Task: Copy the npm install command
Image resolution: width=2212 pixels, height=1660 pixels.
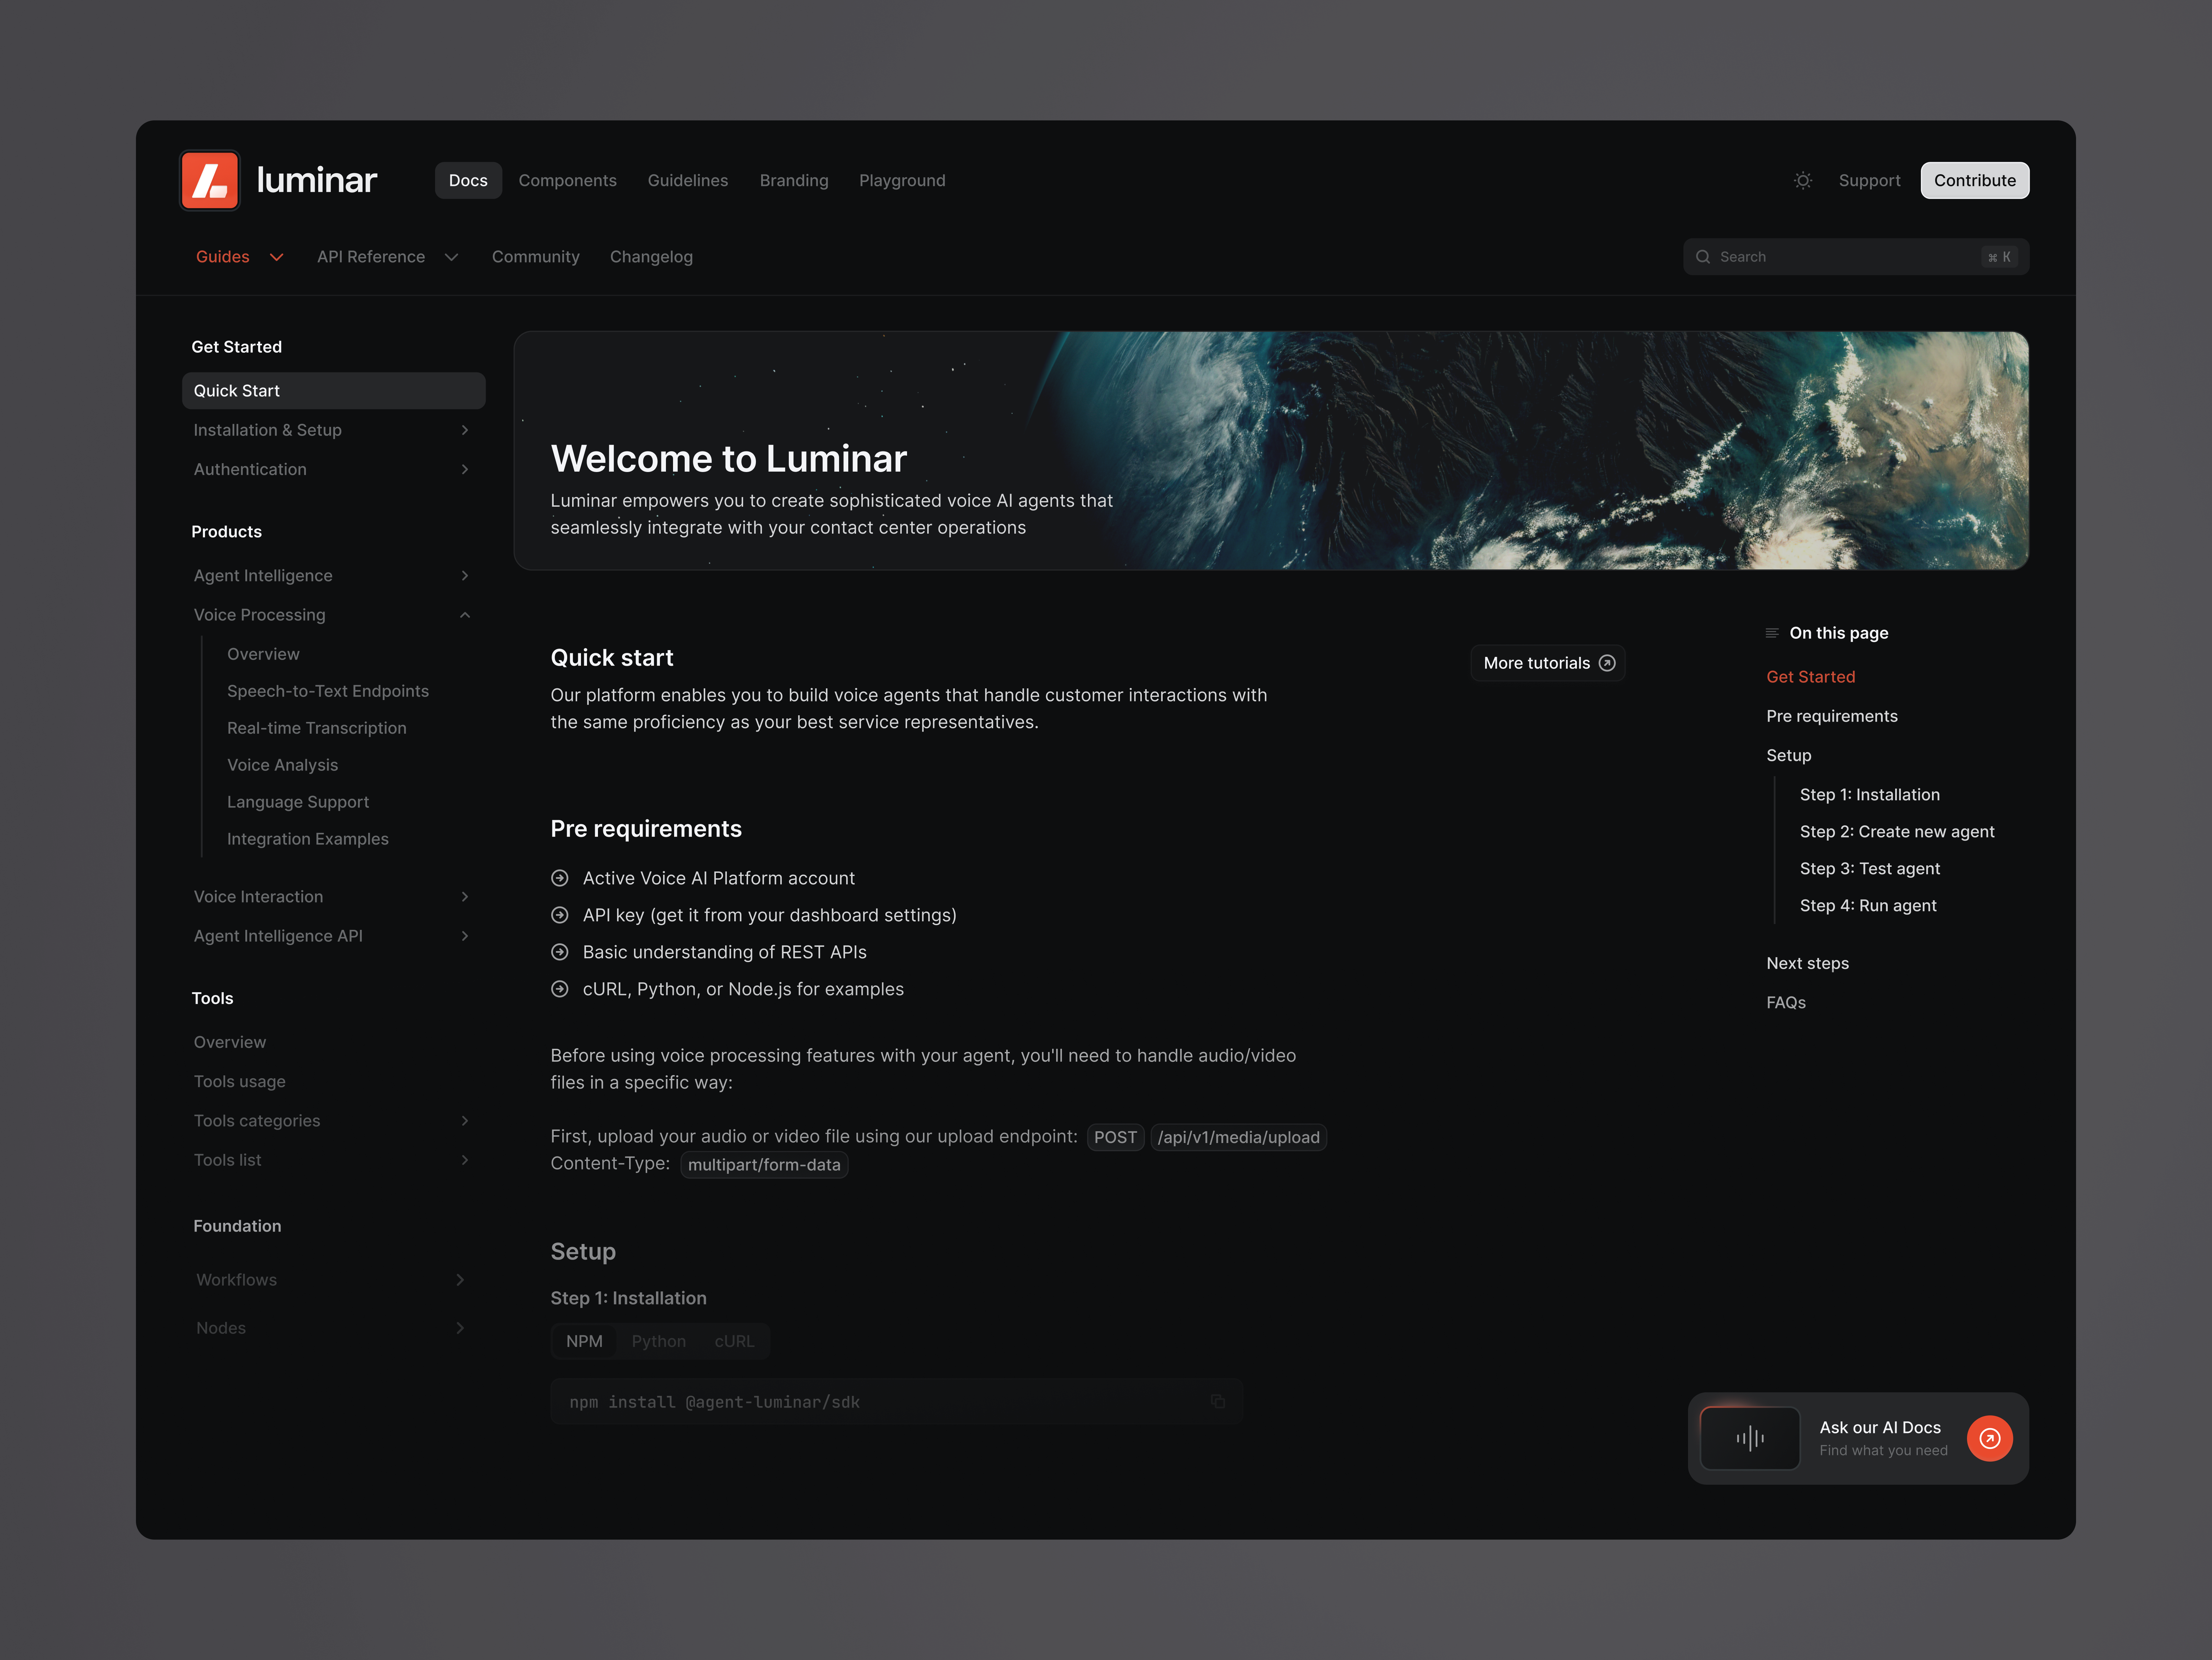Action: 1218,1401
